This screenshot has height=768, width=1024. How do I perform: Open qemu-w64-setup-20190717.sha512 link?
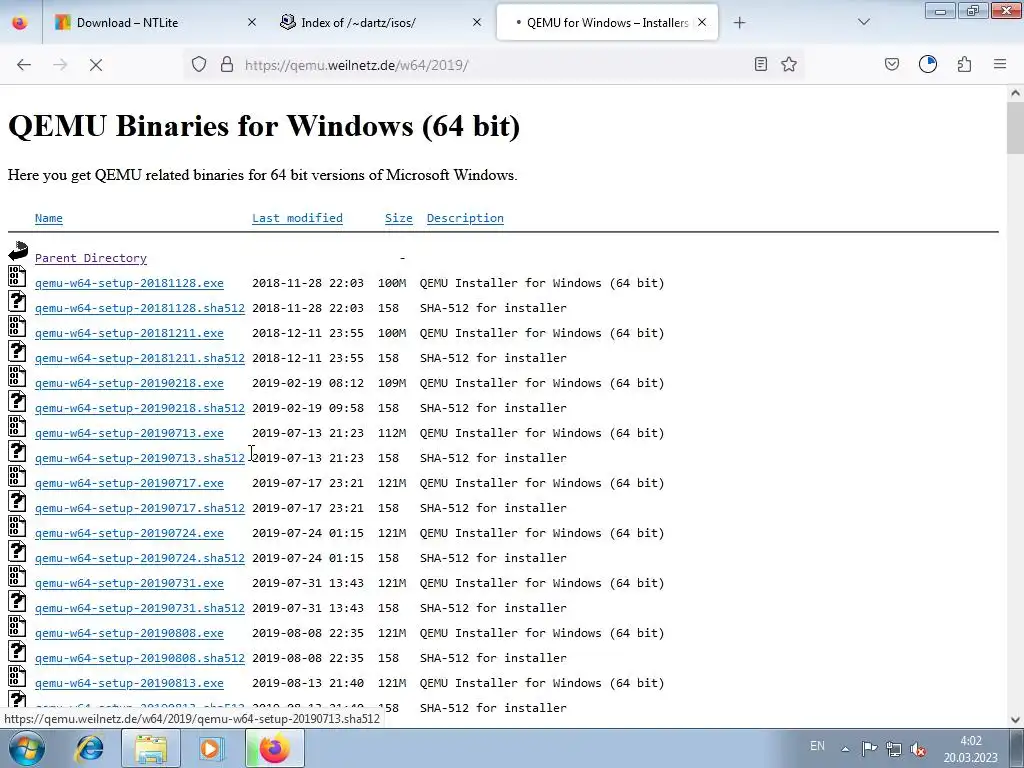[x=140, y=507]
